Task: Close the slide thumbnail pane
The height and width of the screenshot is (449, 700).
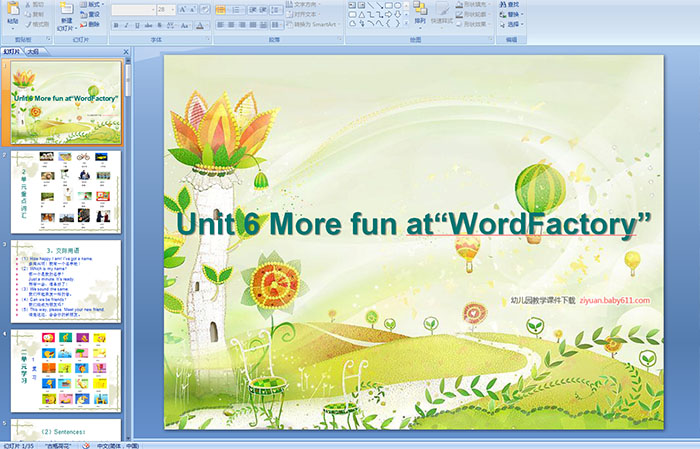Action: 126,52
